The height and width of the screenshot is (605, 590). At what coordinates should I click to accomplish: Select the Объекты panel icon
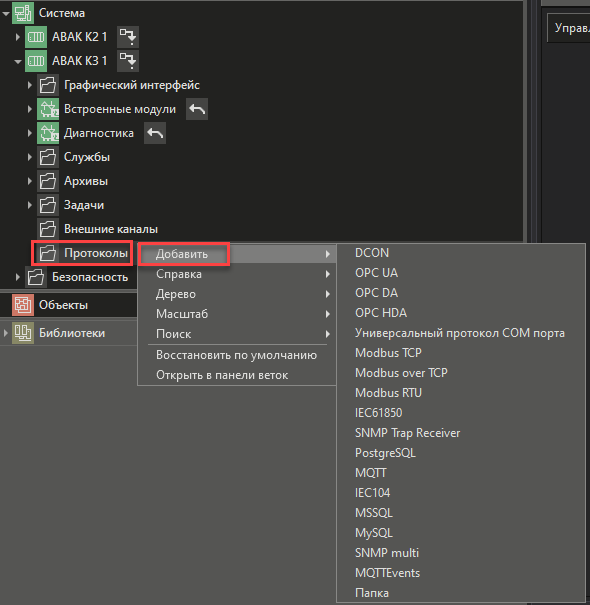pos(23,305)
